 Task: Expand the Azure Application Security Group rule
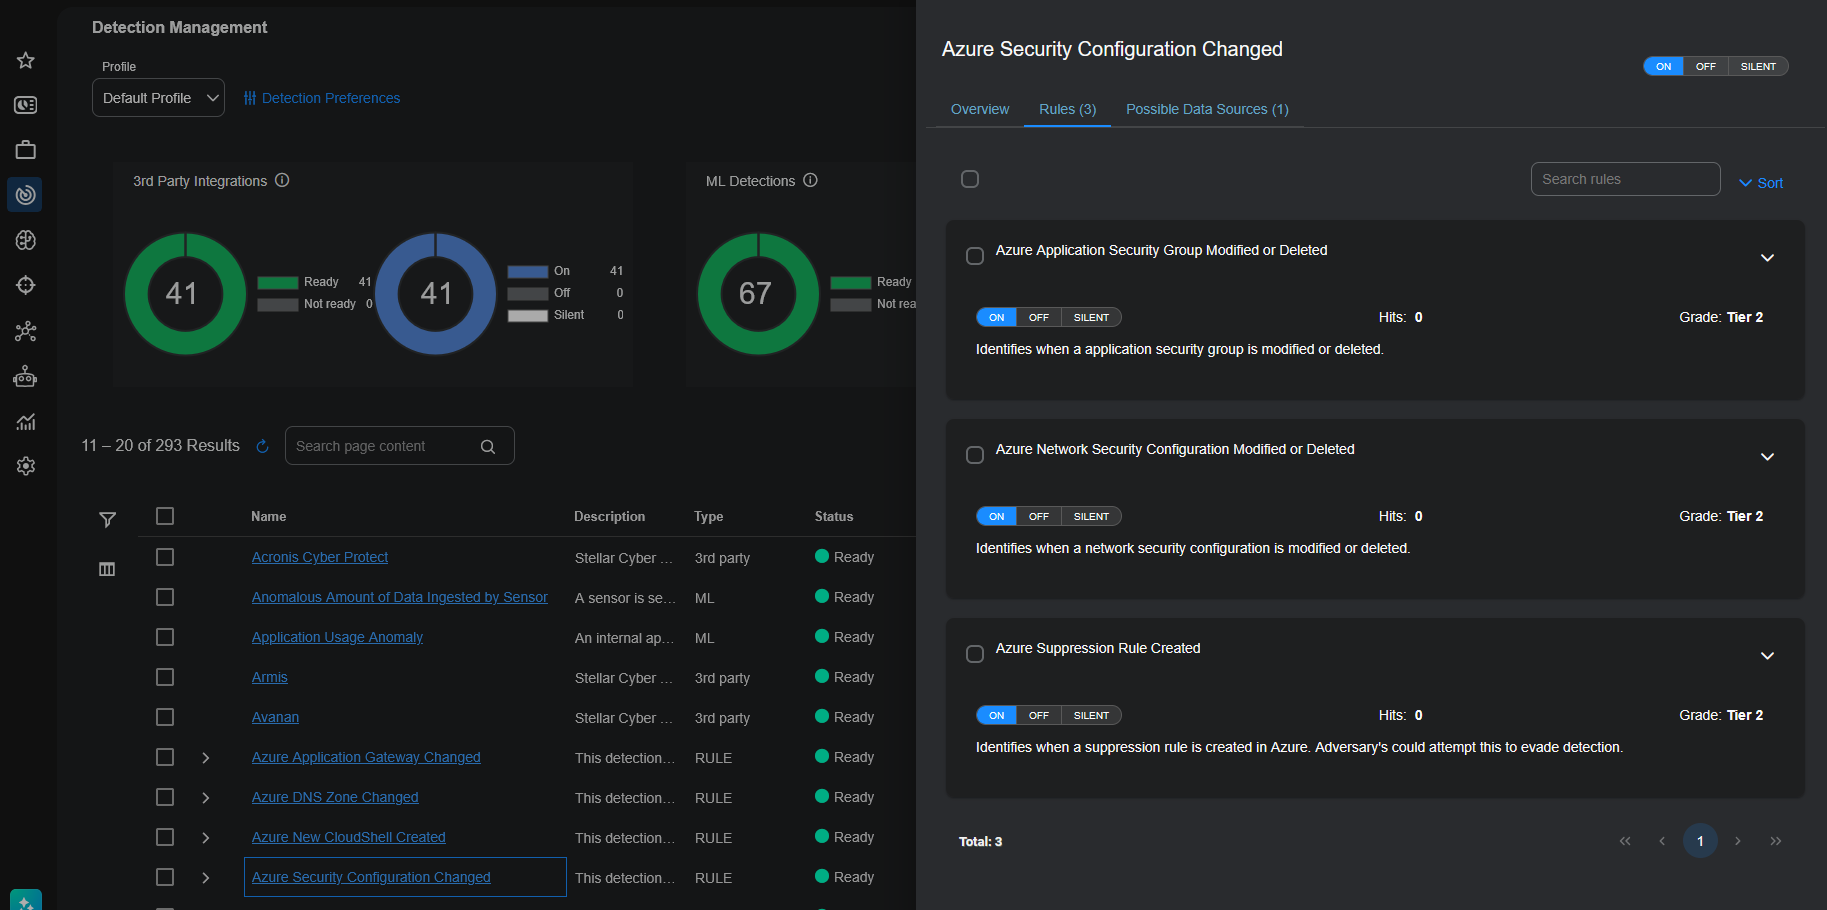(1767, 258)
